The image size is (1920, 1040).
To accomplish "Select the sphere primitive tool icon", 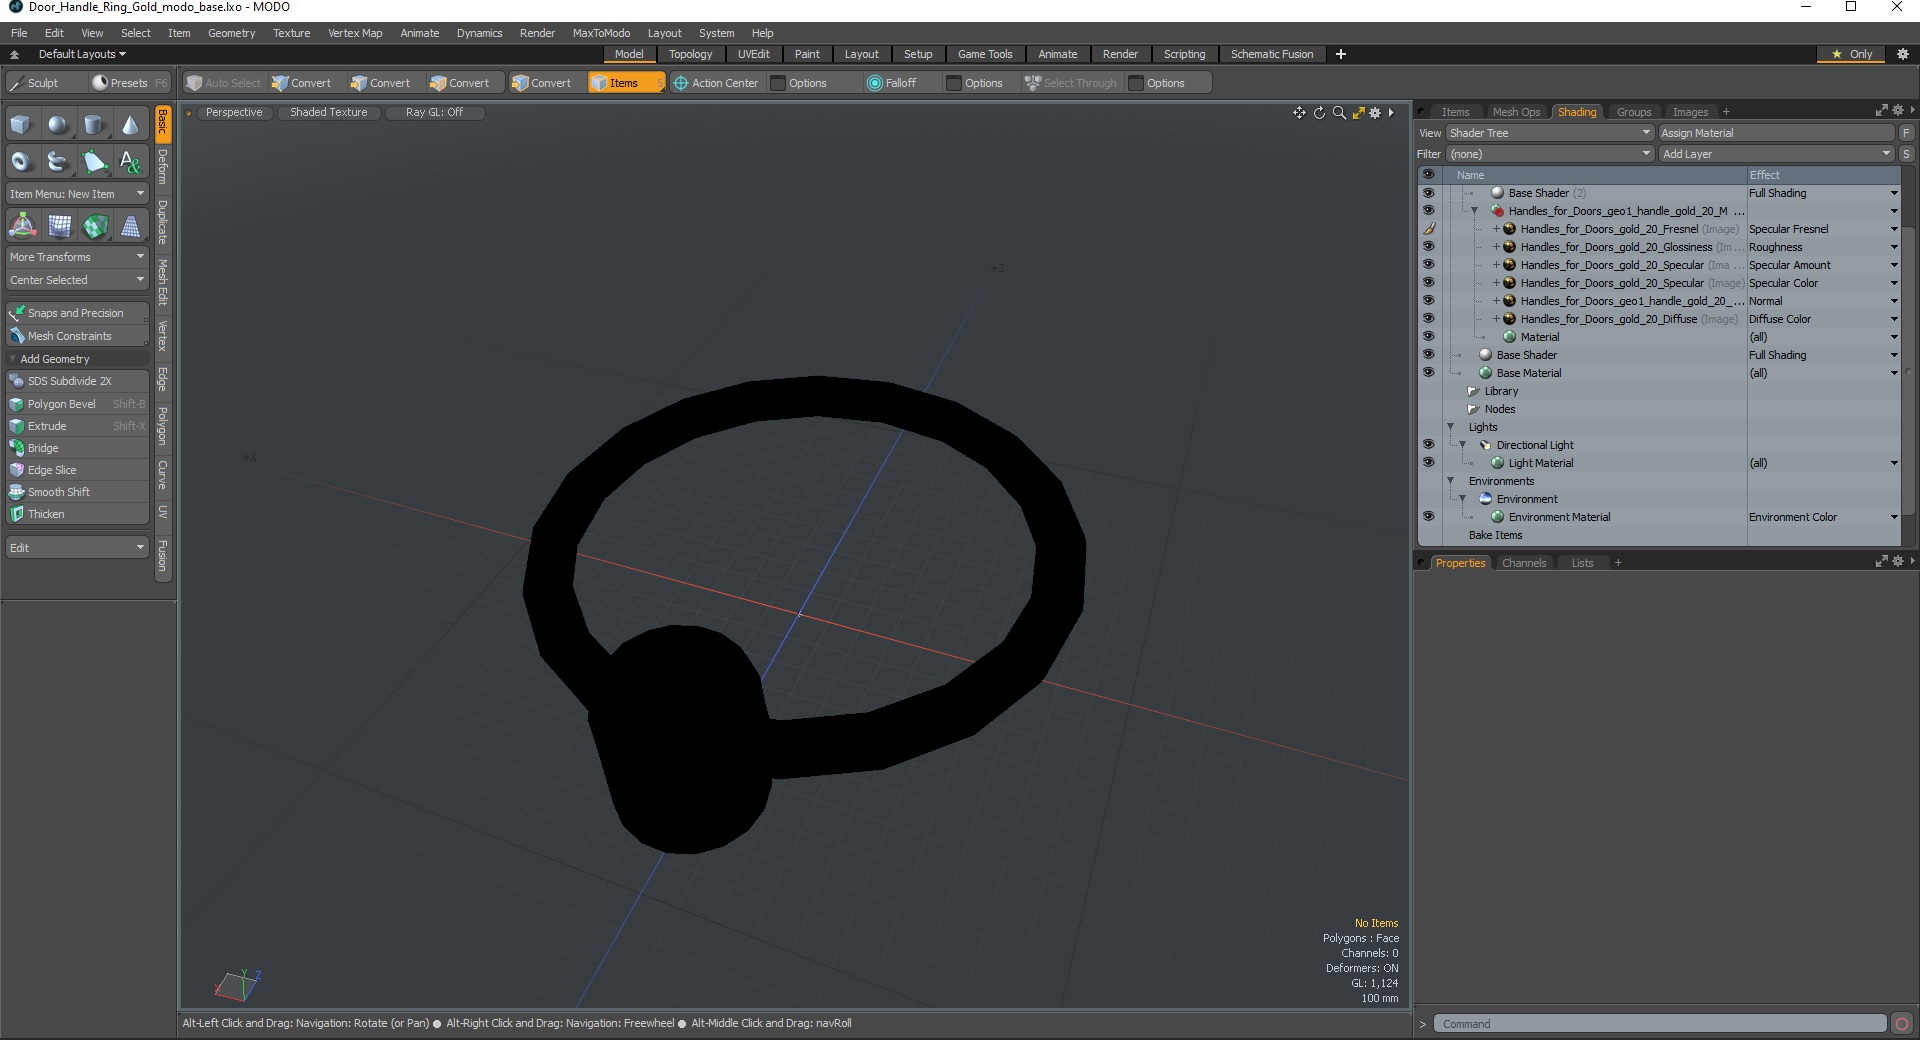I will pyautogui.click(x=58, y=125).
